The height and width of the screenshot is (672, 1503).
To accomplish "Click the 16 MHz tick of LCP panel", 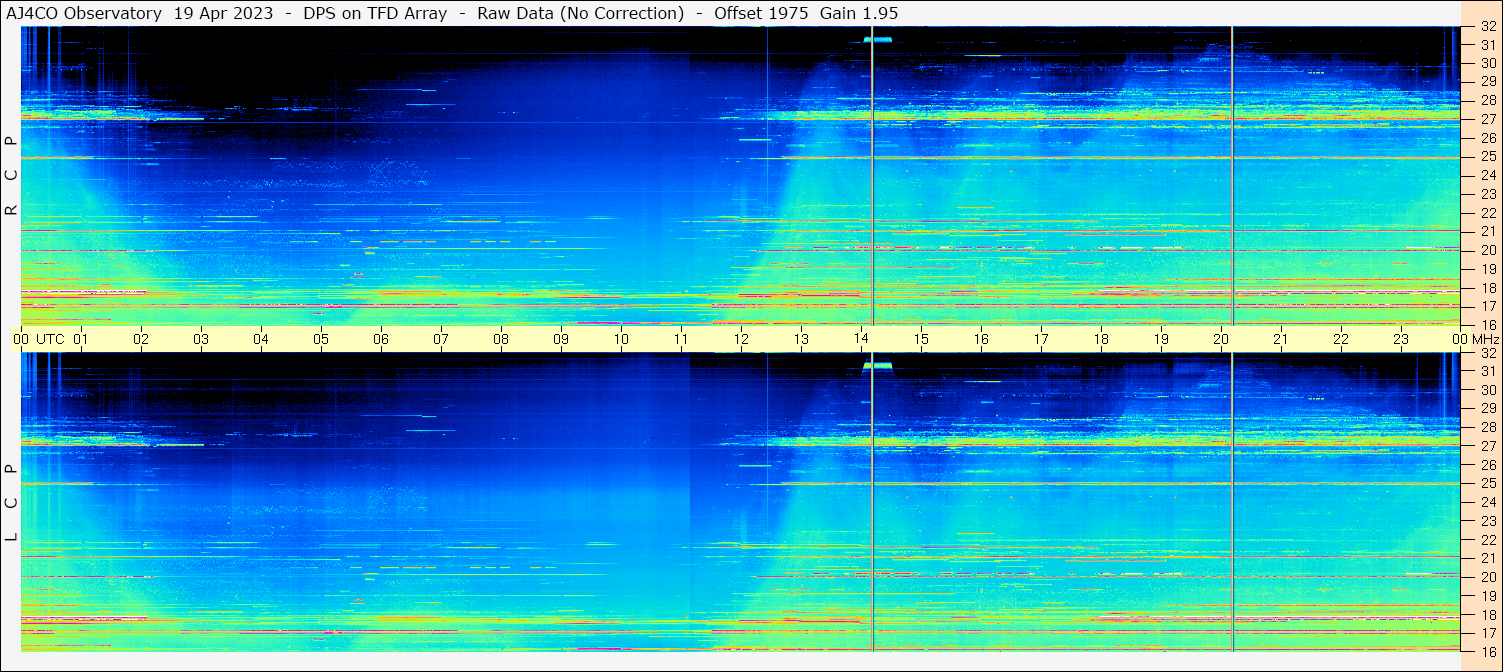I will tap(1488, 652).
